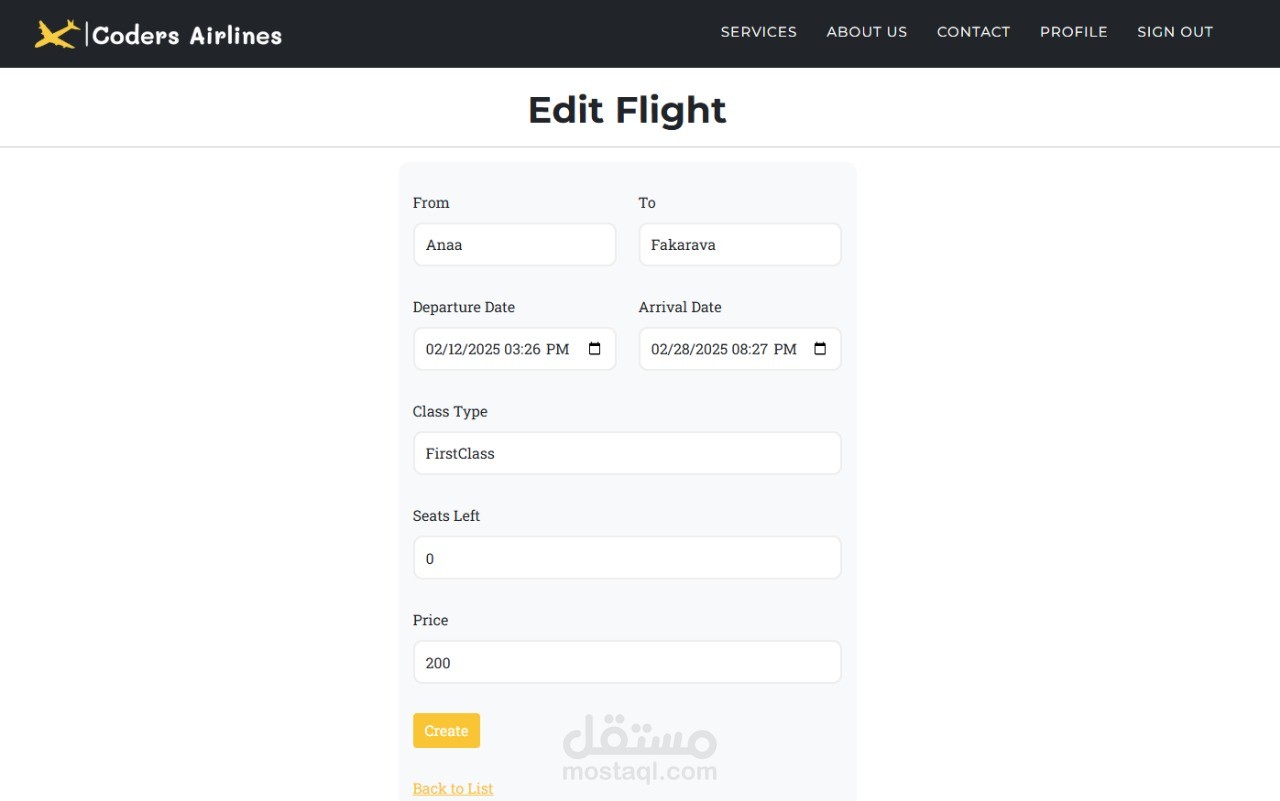
Task: Click the yellow Create button
Action: tap(446, 731)
